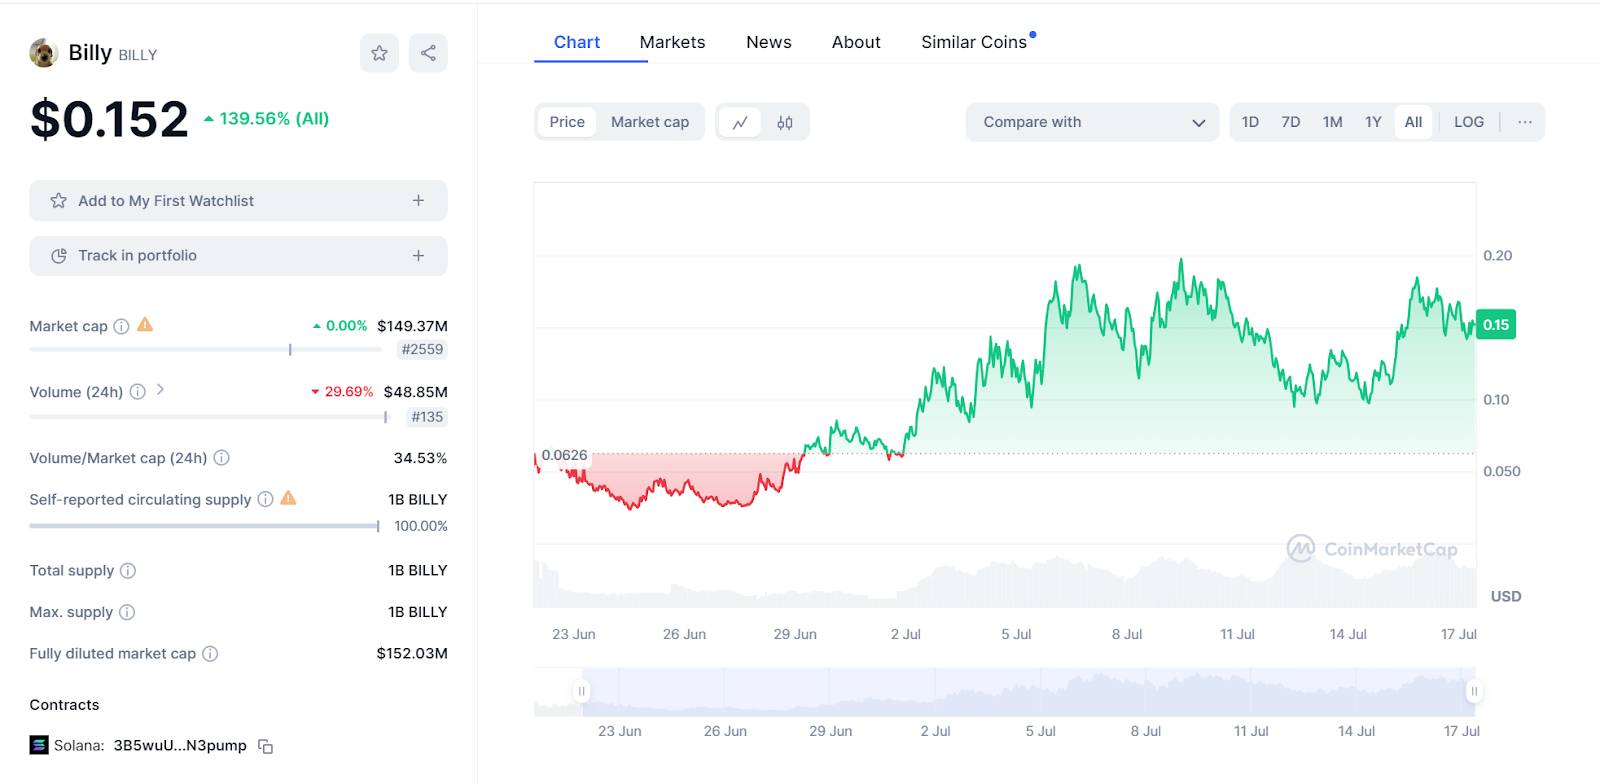Click the BILLY ticker symbol text
1600x784 pixels.
click(x=138, y=55)
